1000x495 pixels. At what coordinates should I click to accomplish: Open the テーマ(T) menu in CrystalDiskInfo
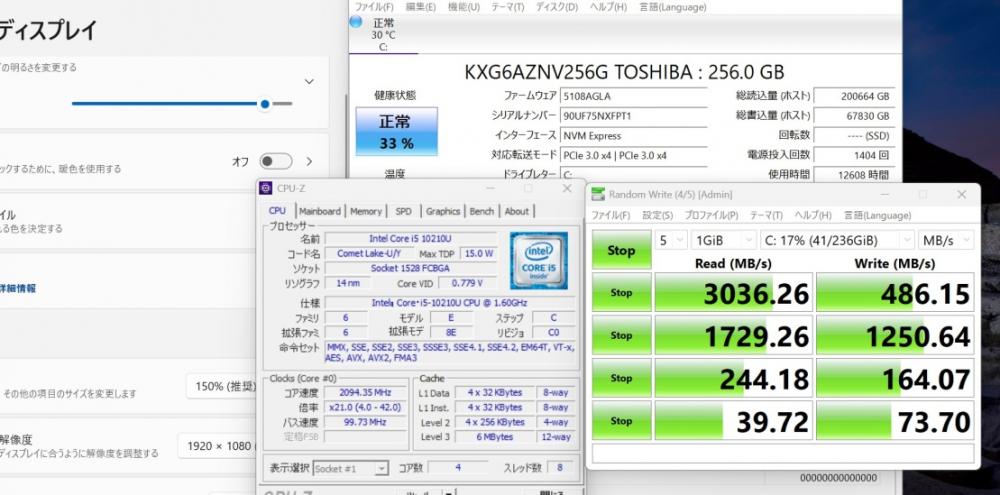507,7
